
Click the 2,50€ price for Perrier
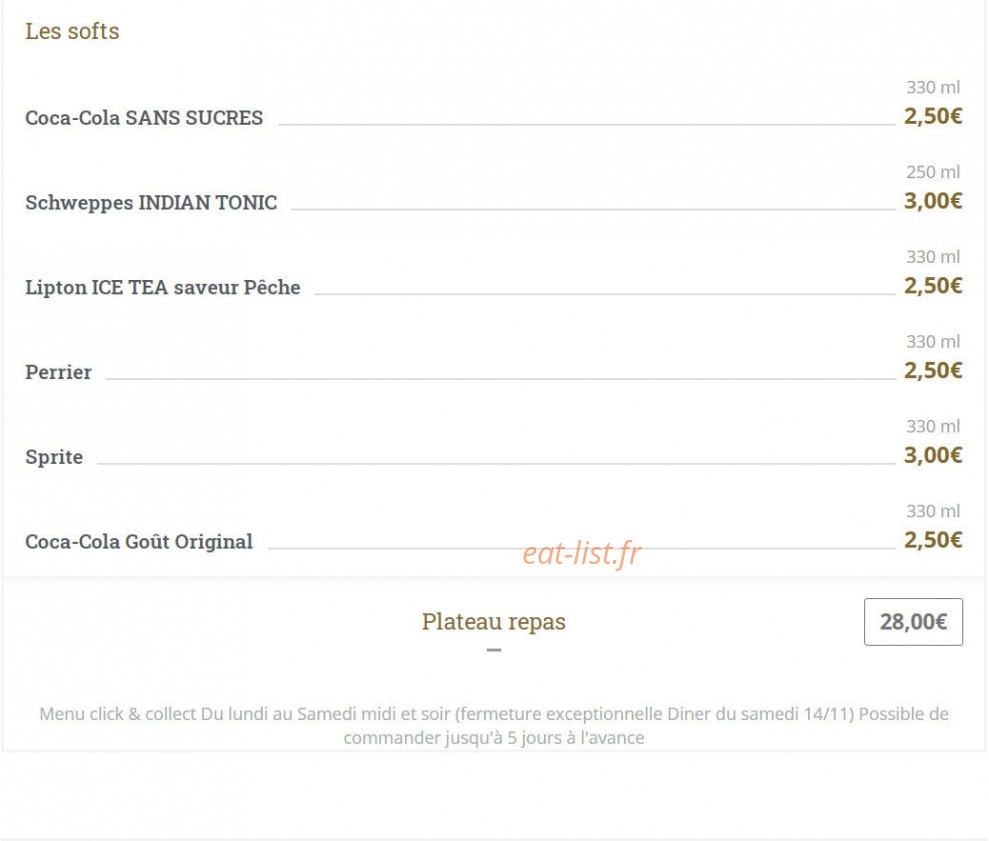pyautogui.click(x=933, y=370)
